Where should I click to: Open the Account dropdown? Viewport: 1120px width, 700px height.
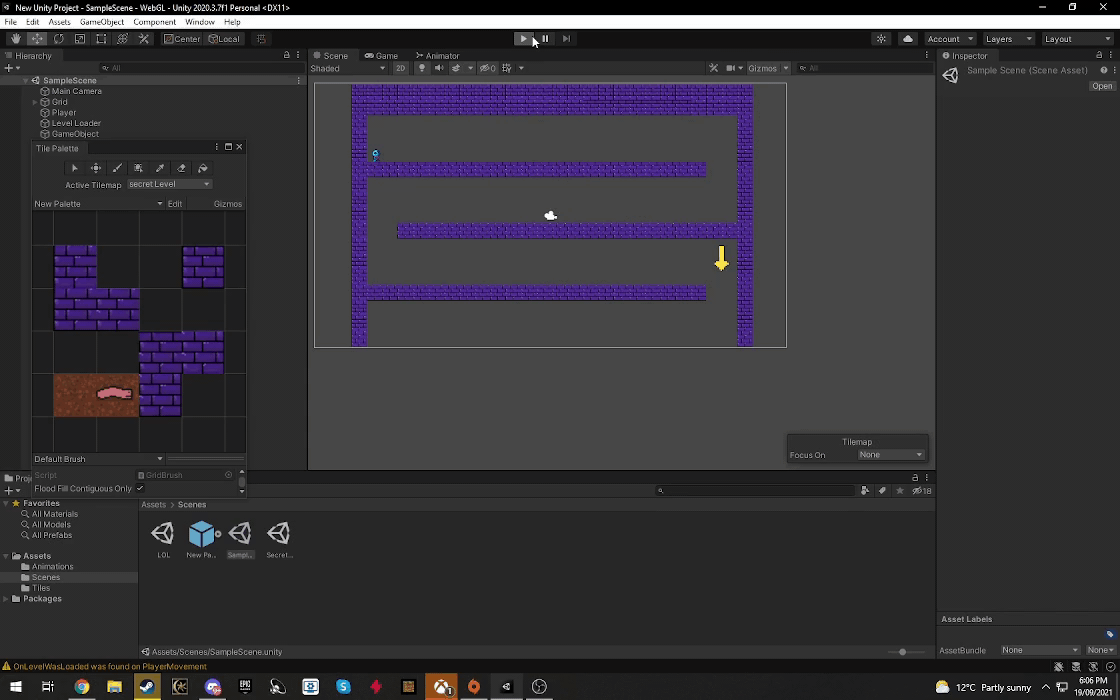(x=950, y=39)
